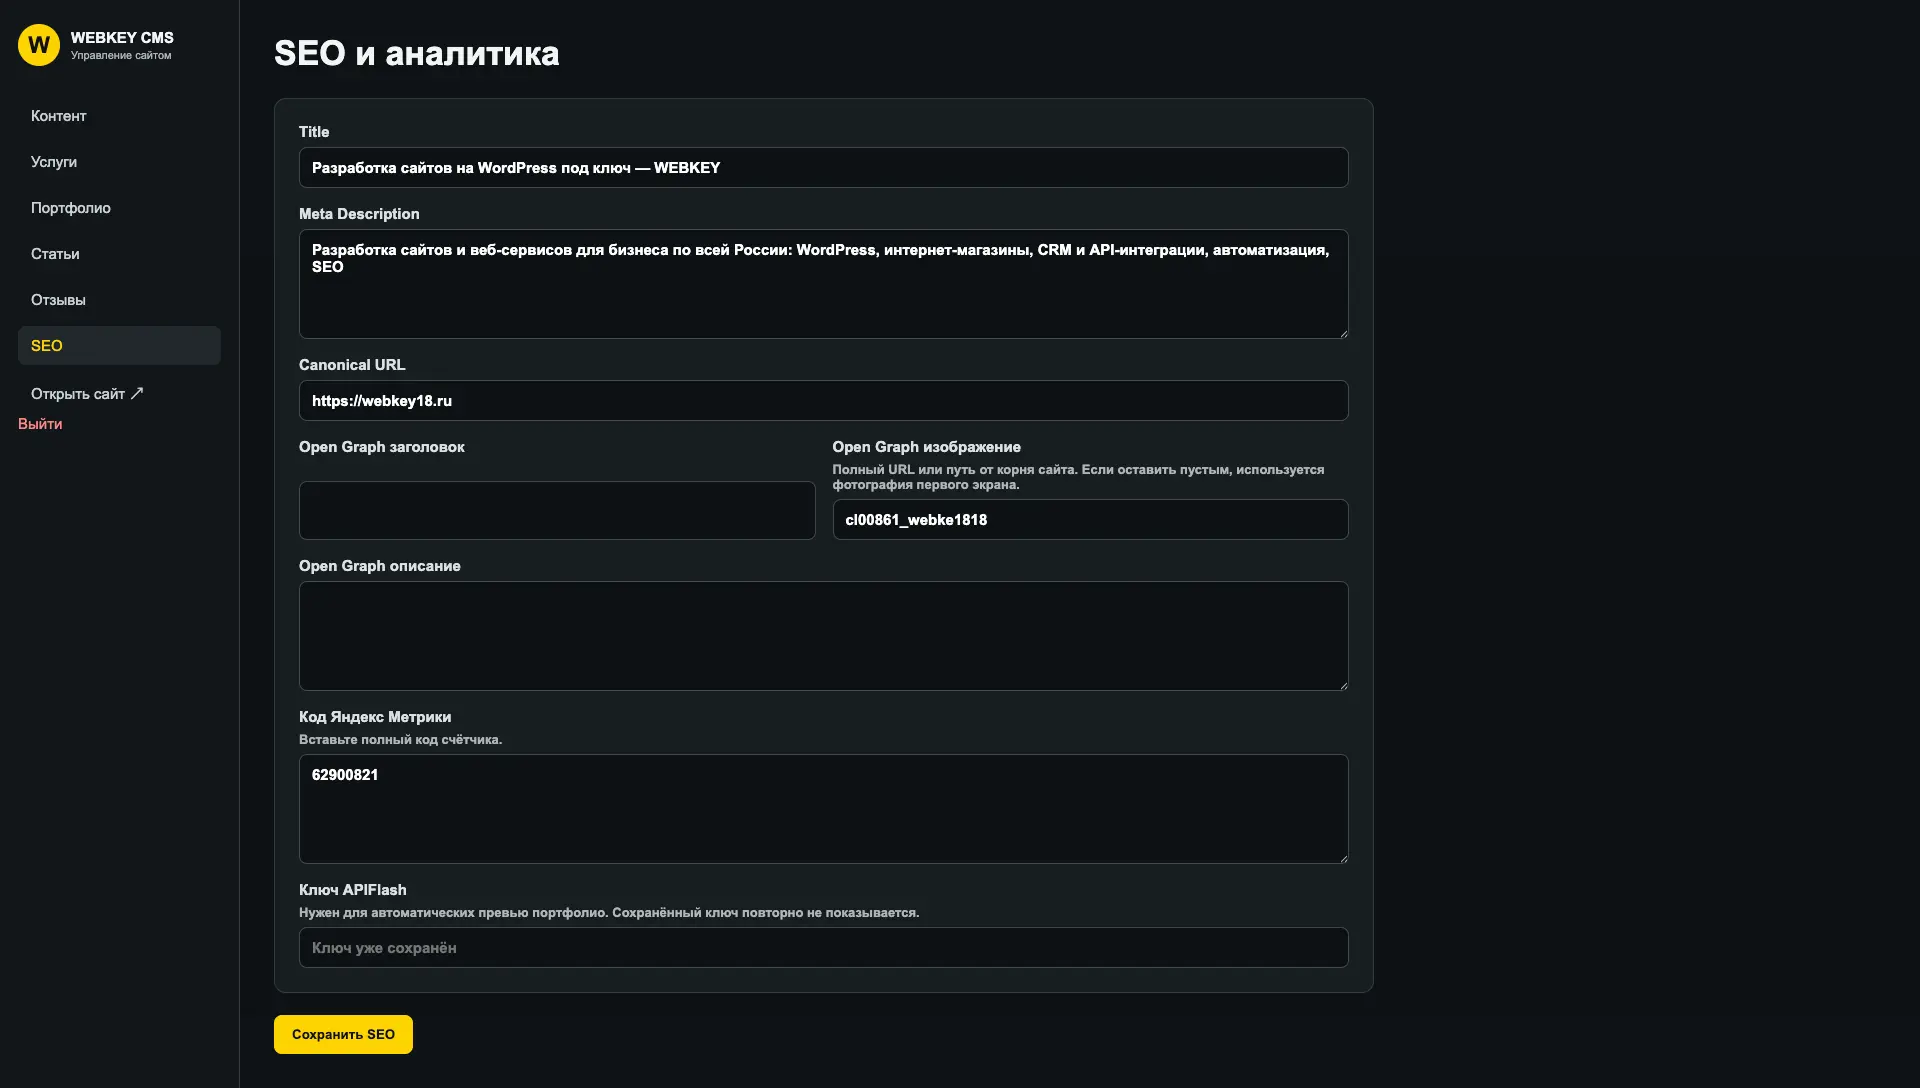1920x1088 pixels.
Task: Select the SEO sidebar item
Action: 119,346
